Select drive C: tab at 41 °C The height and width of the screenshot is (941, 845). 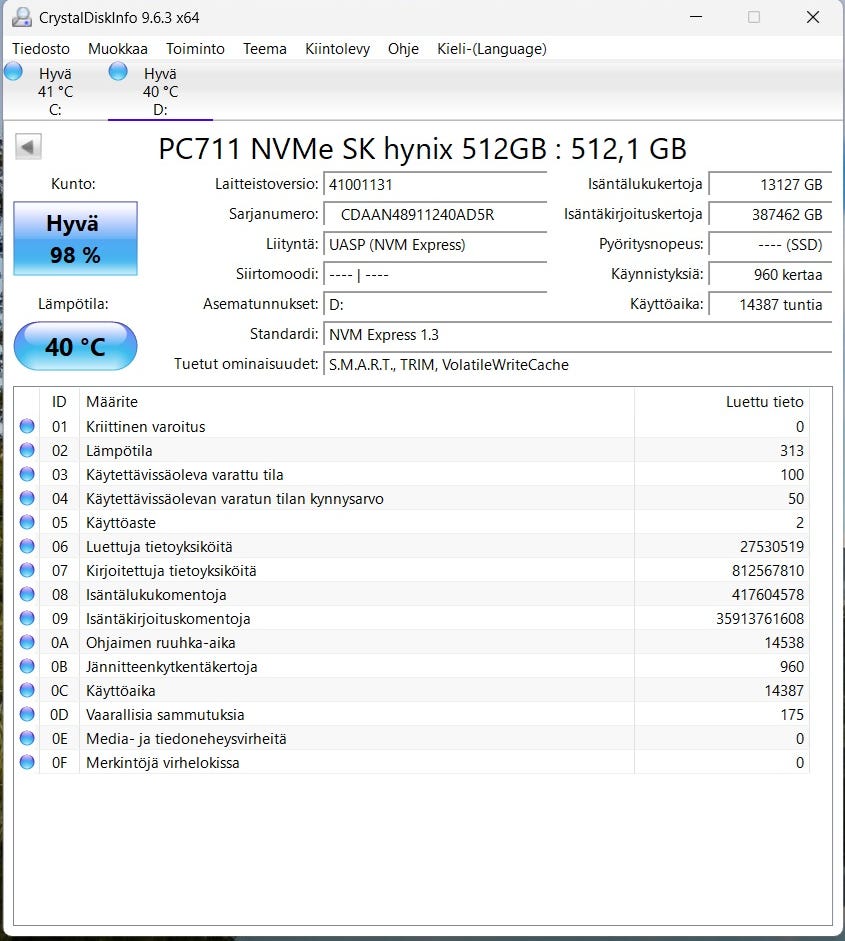(55, 91)
